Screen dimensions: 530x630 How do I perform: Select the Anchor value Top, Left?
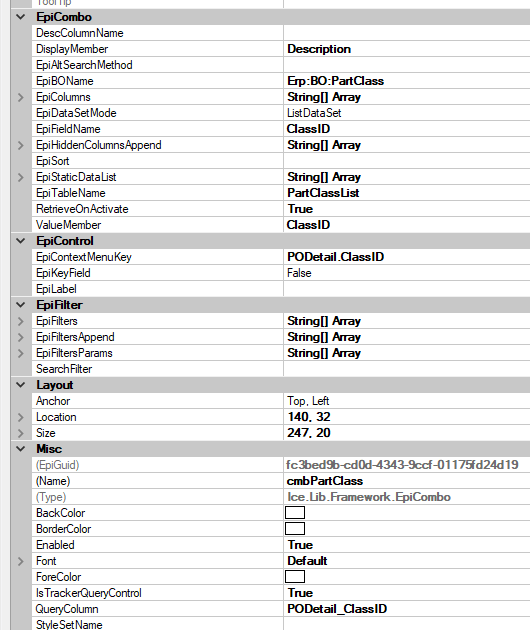pyautogui.click(x=407, y=401)
